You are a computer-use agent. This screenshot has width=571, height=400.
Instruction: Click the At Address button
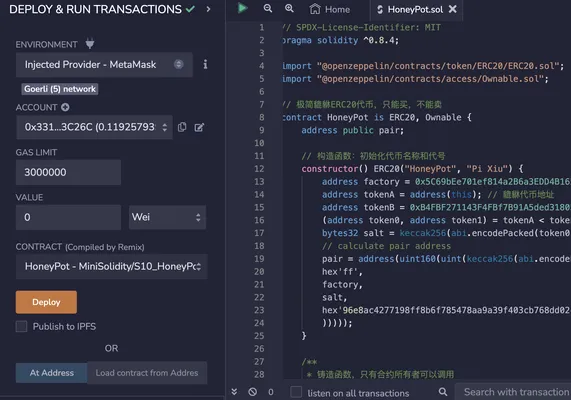click(51, 373)
